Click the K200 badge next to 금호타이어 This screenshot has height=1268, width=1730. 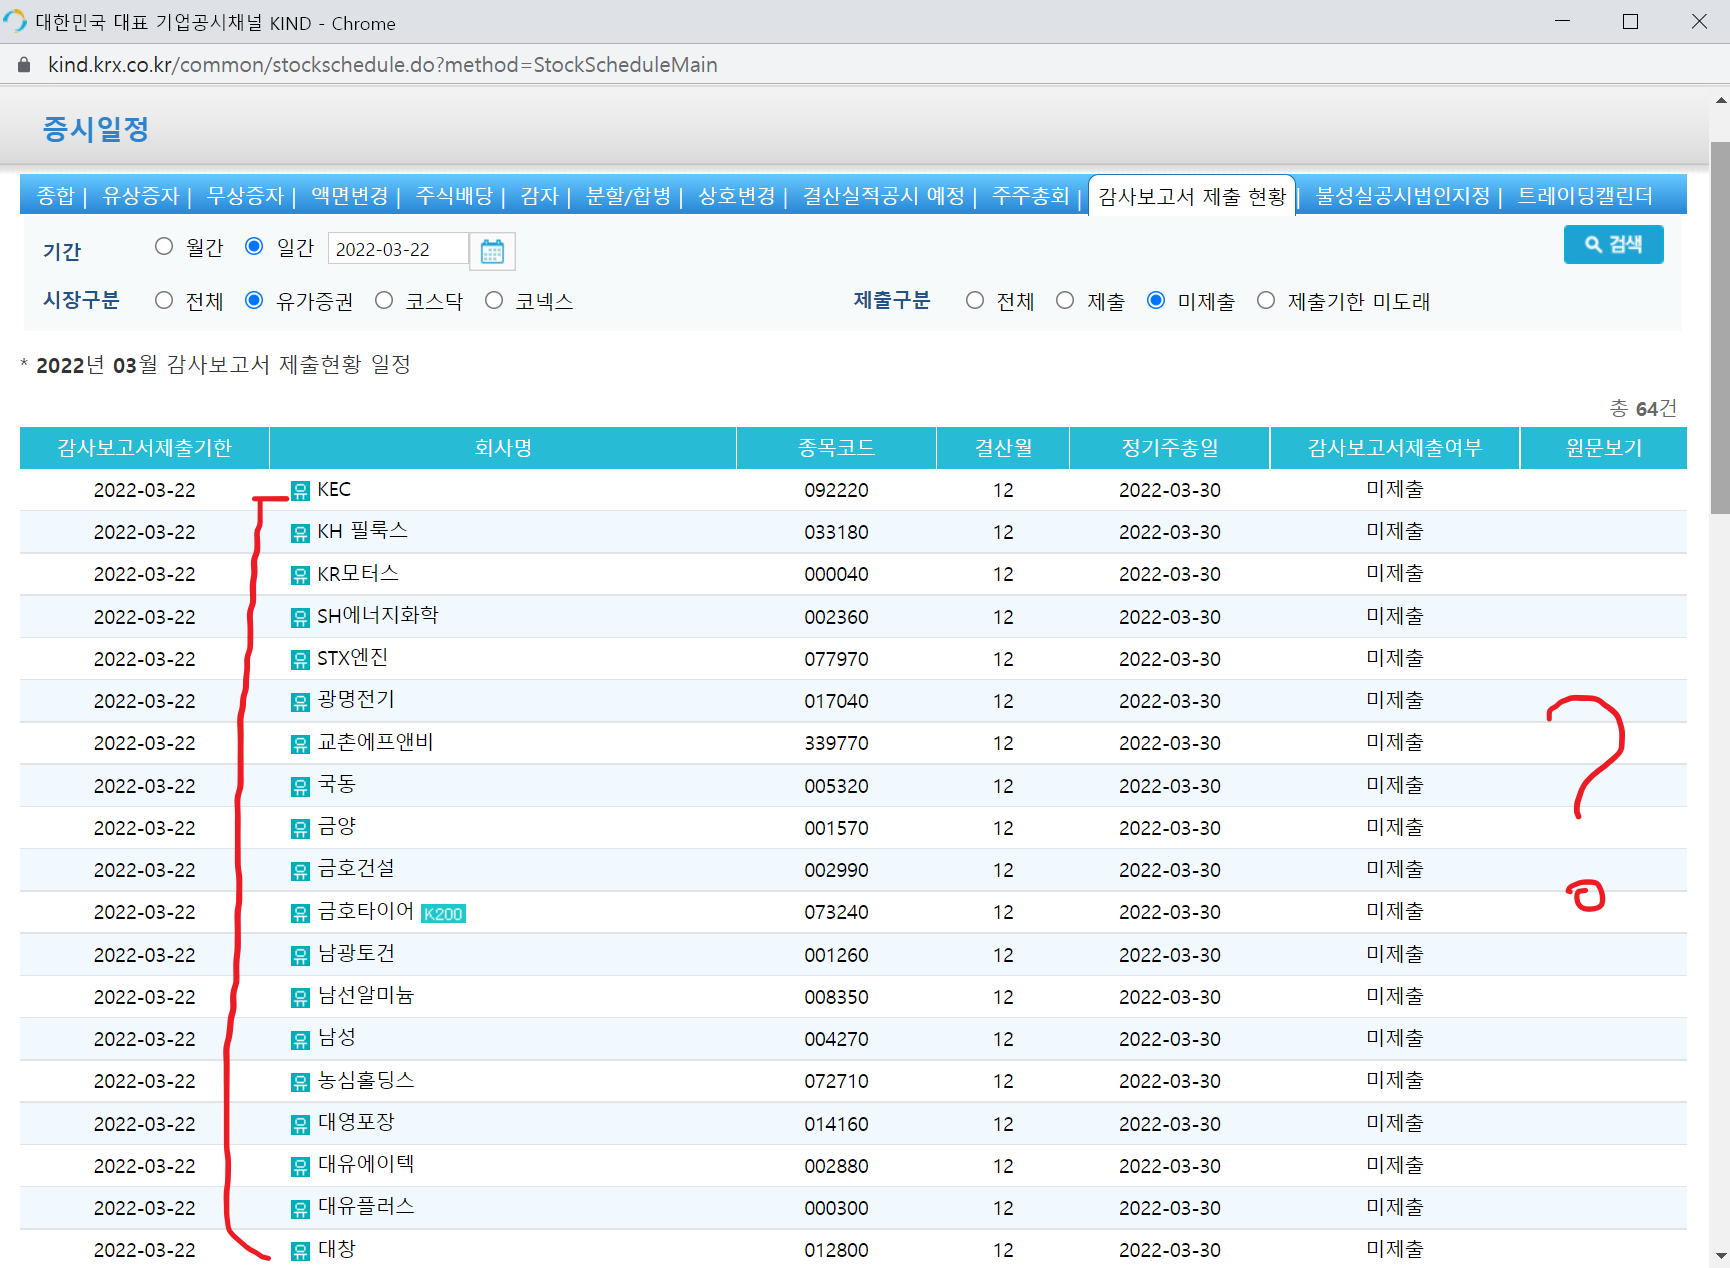(443, 914)
